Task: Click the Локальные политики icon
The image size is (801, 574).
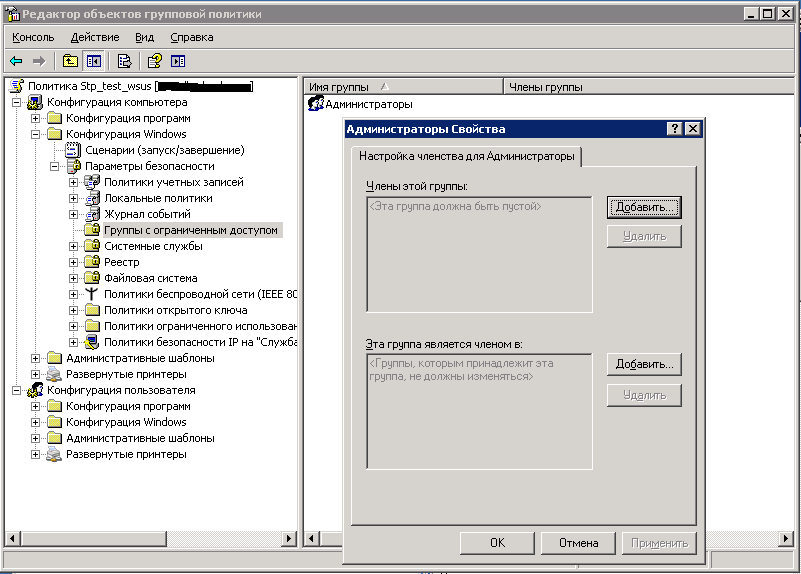Action: tap(92, 198)
